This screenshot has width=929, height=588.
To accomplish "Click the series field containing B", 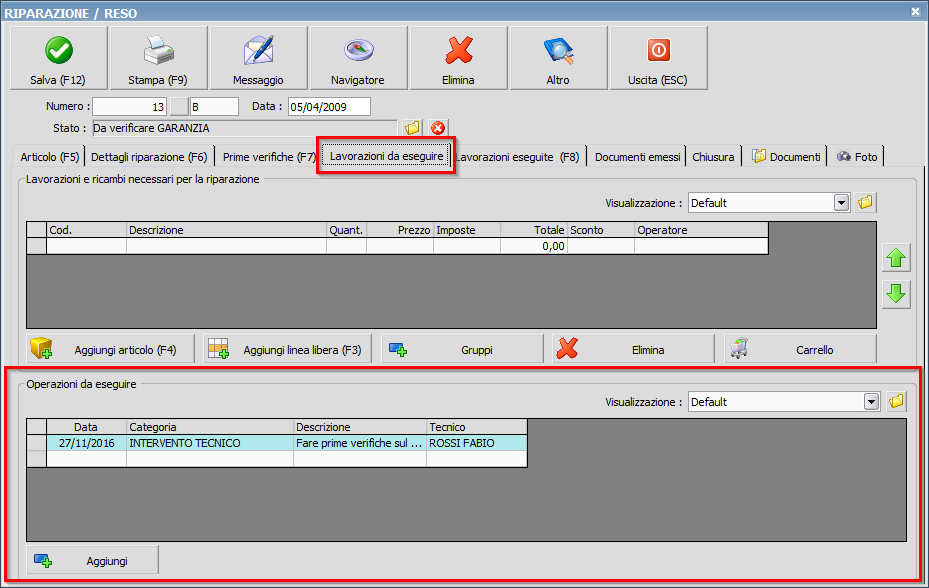I will pyautogui.click(x=214, y=107).
